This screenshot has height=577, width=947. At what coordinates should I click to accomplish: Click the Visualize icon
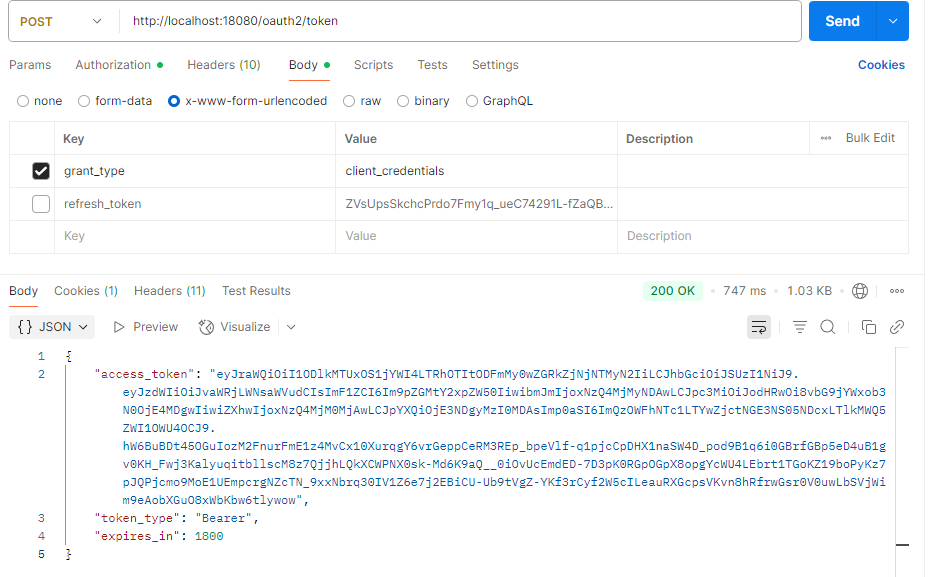206,327
